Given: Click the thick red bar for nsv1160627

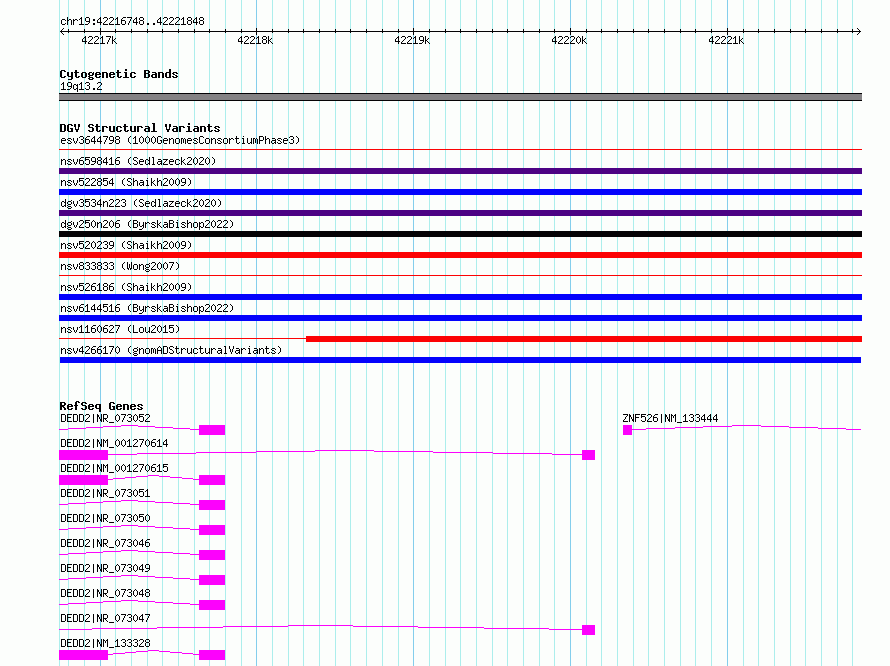Looking at the screenshot, I should [x=584, y=339].
